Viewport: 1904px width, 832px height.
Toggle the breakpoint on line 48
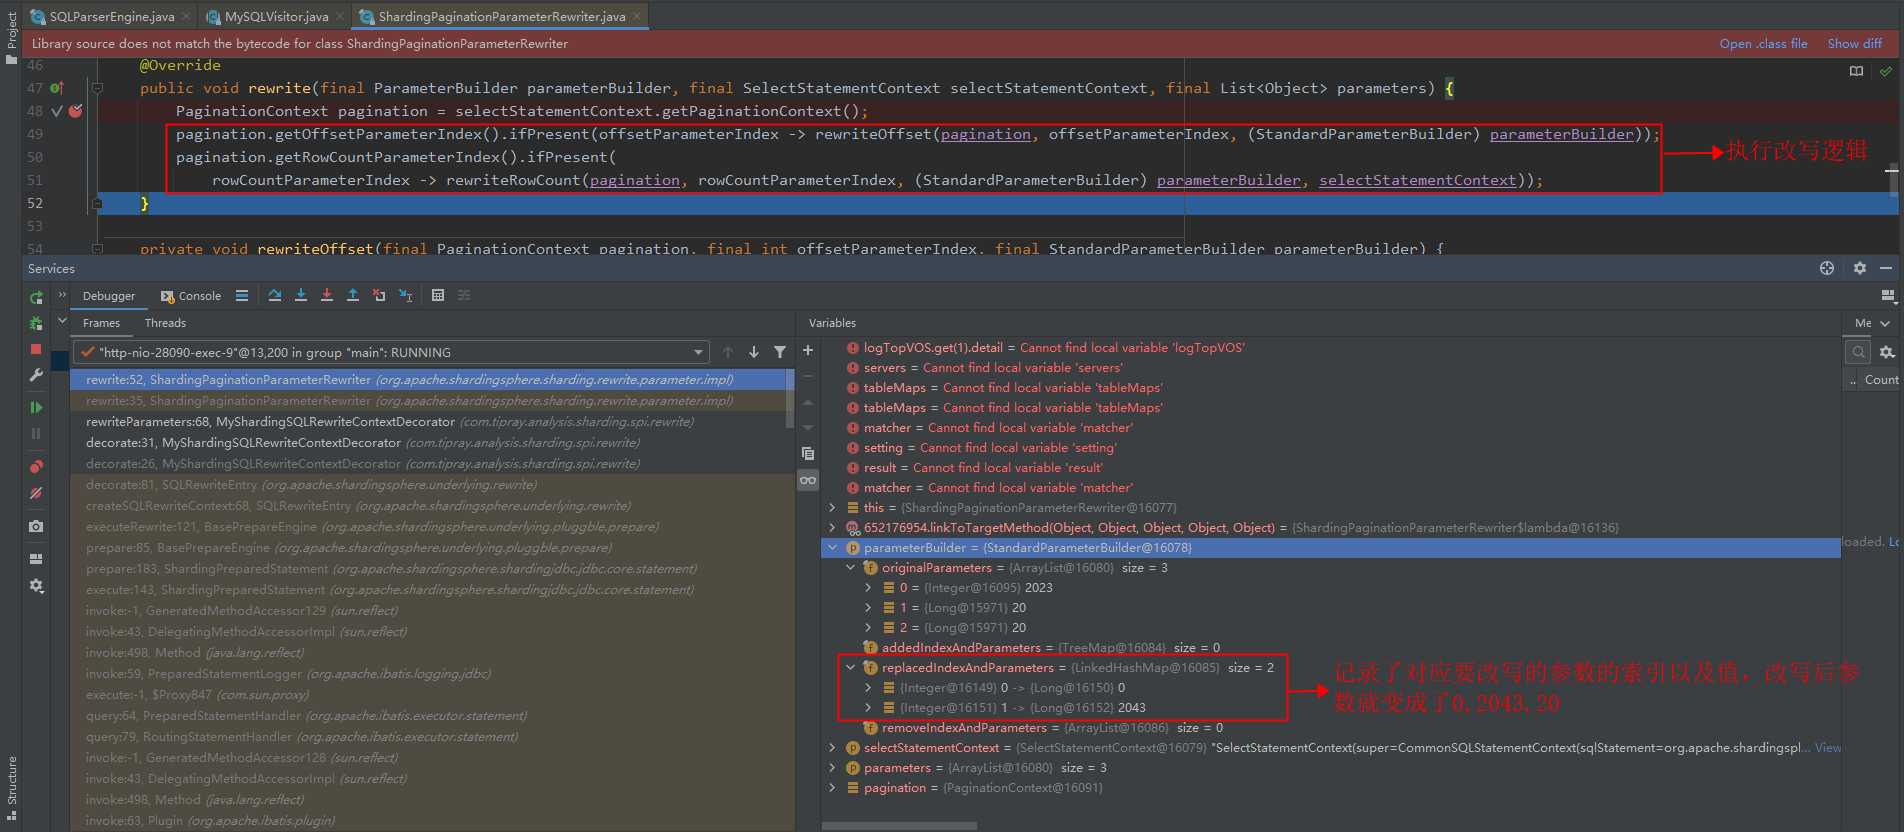76,111
